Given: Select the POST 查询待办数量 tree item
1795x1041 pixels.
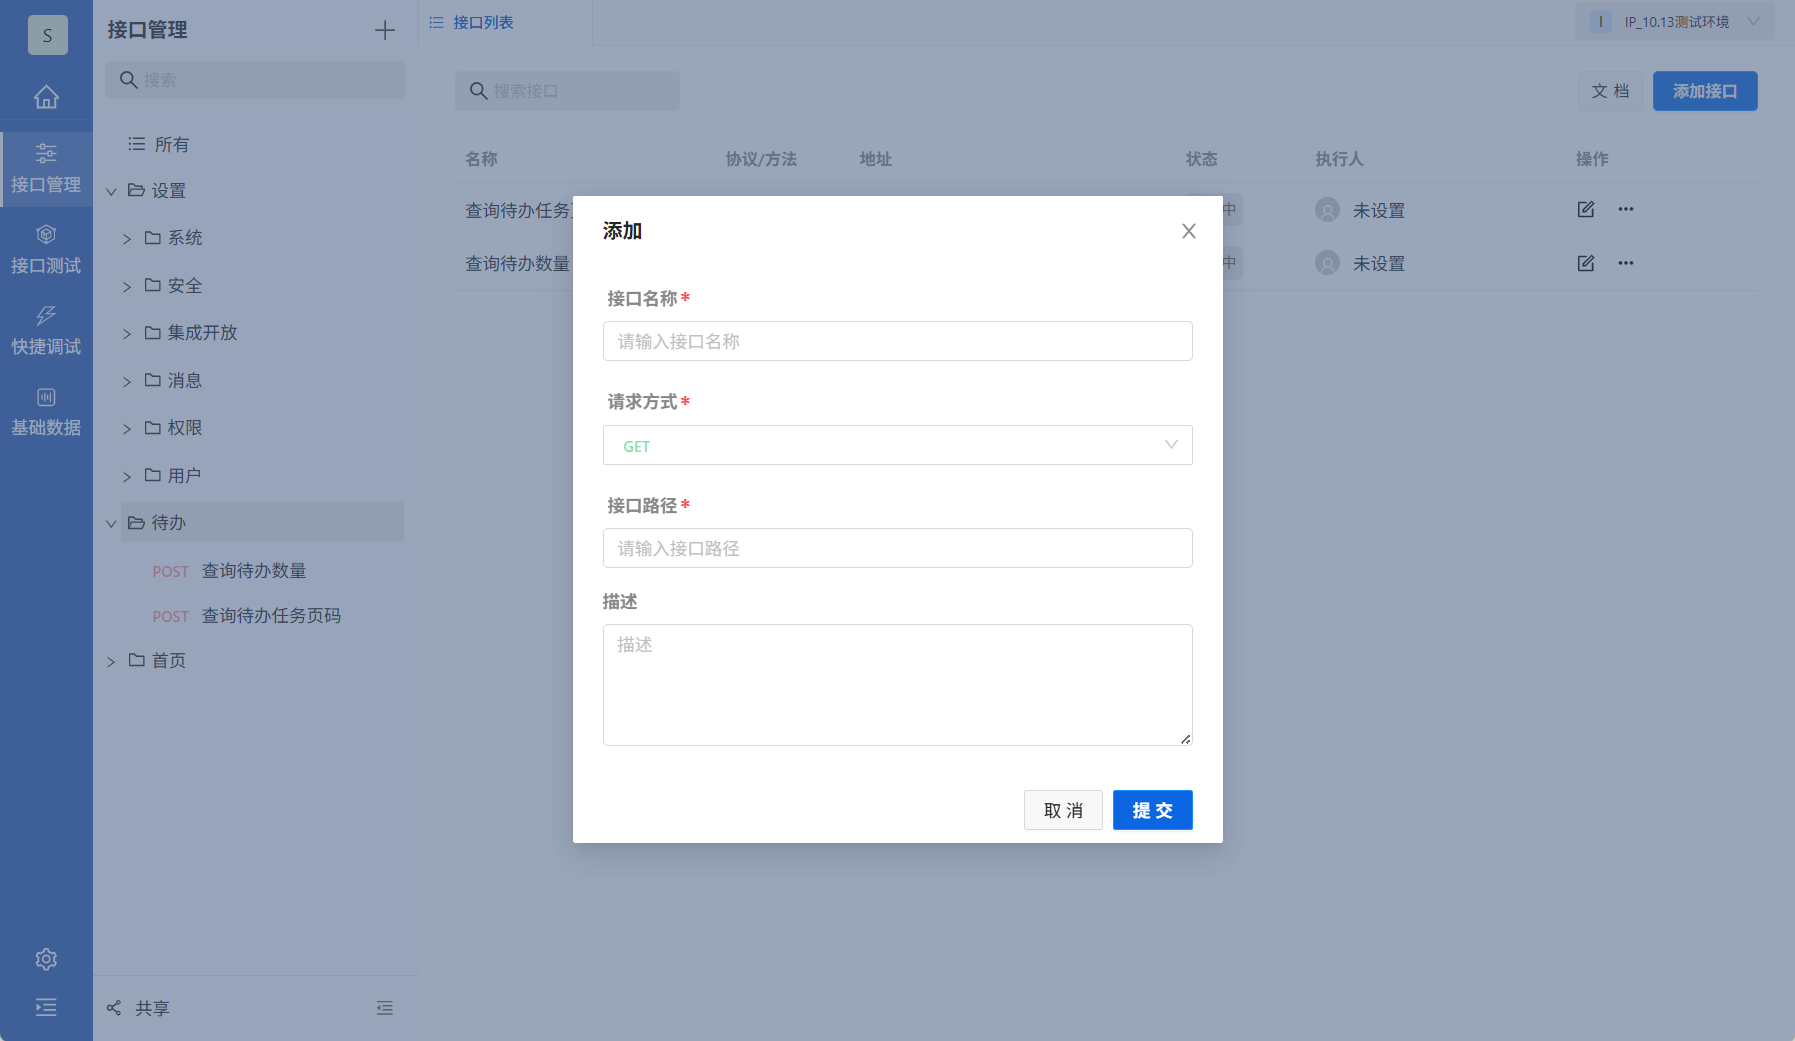Looking at the screenshot, I should coord(252,570).
